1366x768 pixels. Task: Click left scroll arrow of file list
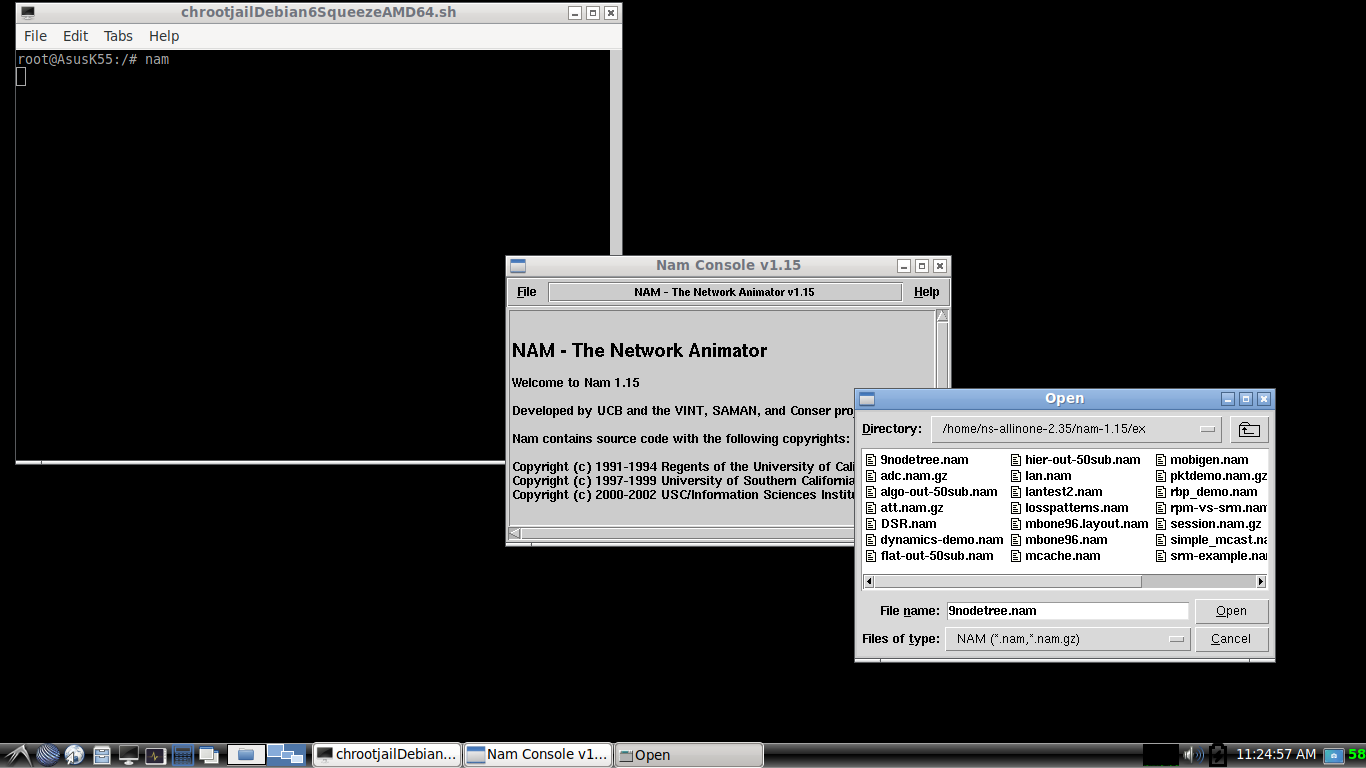tap(869, 581)
